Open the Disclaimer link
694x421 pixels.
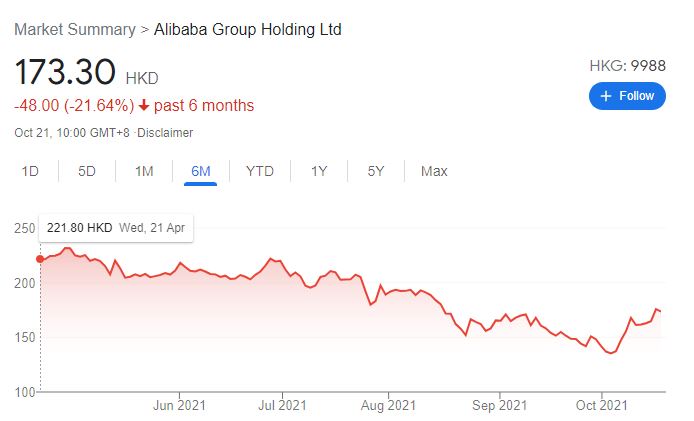click(165, 133)
